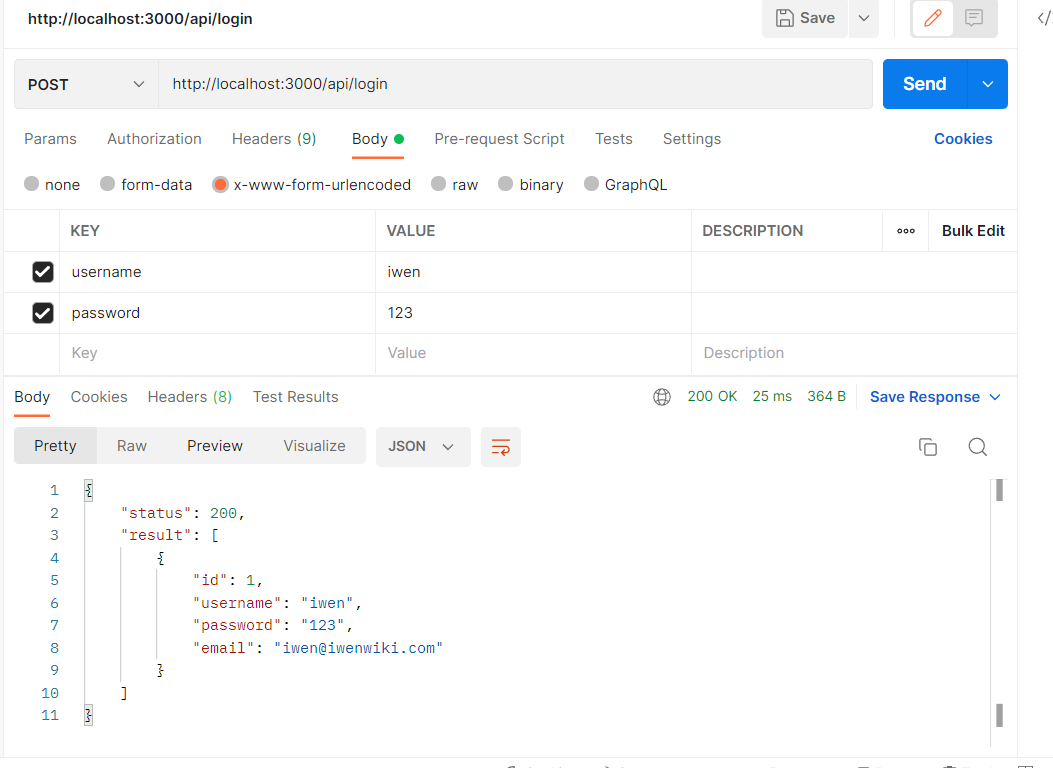Expand the Save options arrow
The image size is (1053, 768).
[864, 18]
